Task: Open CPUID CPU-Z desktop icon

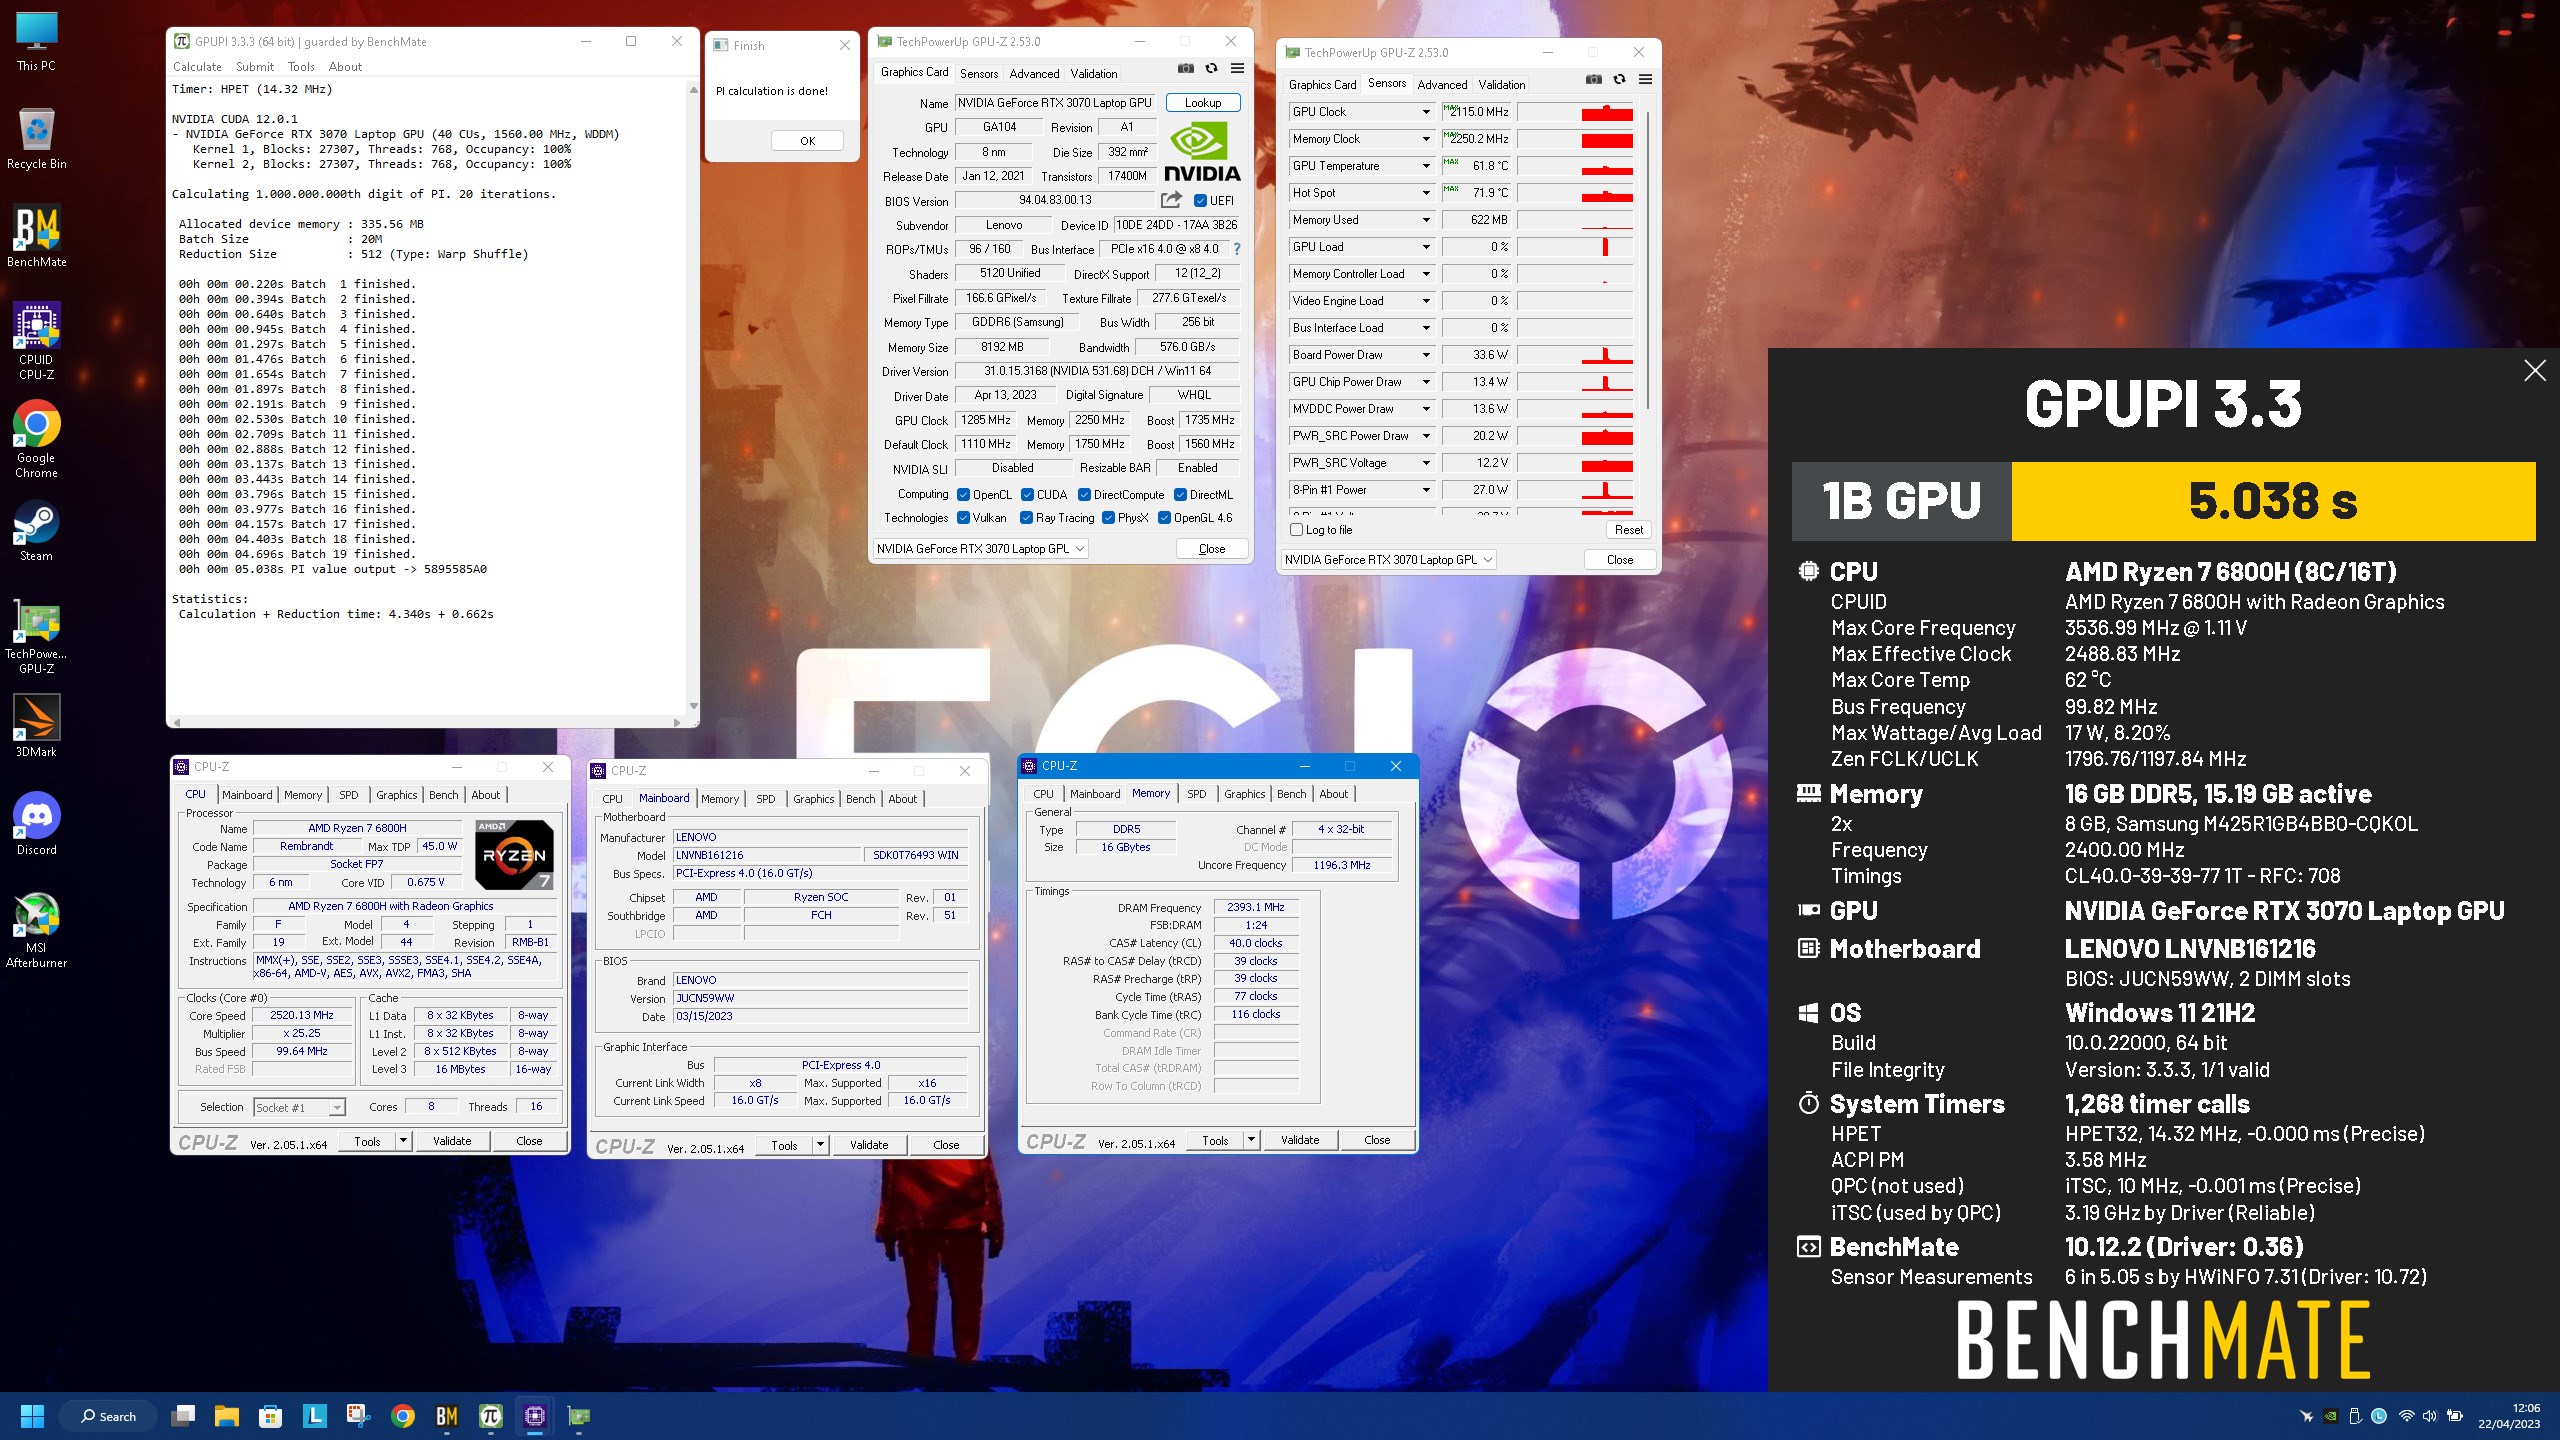Action: (37, 341)
